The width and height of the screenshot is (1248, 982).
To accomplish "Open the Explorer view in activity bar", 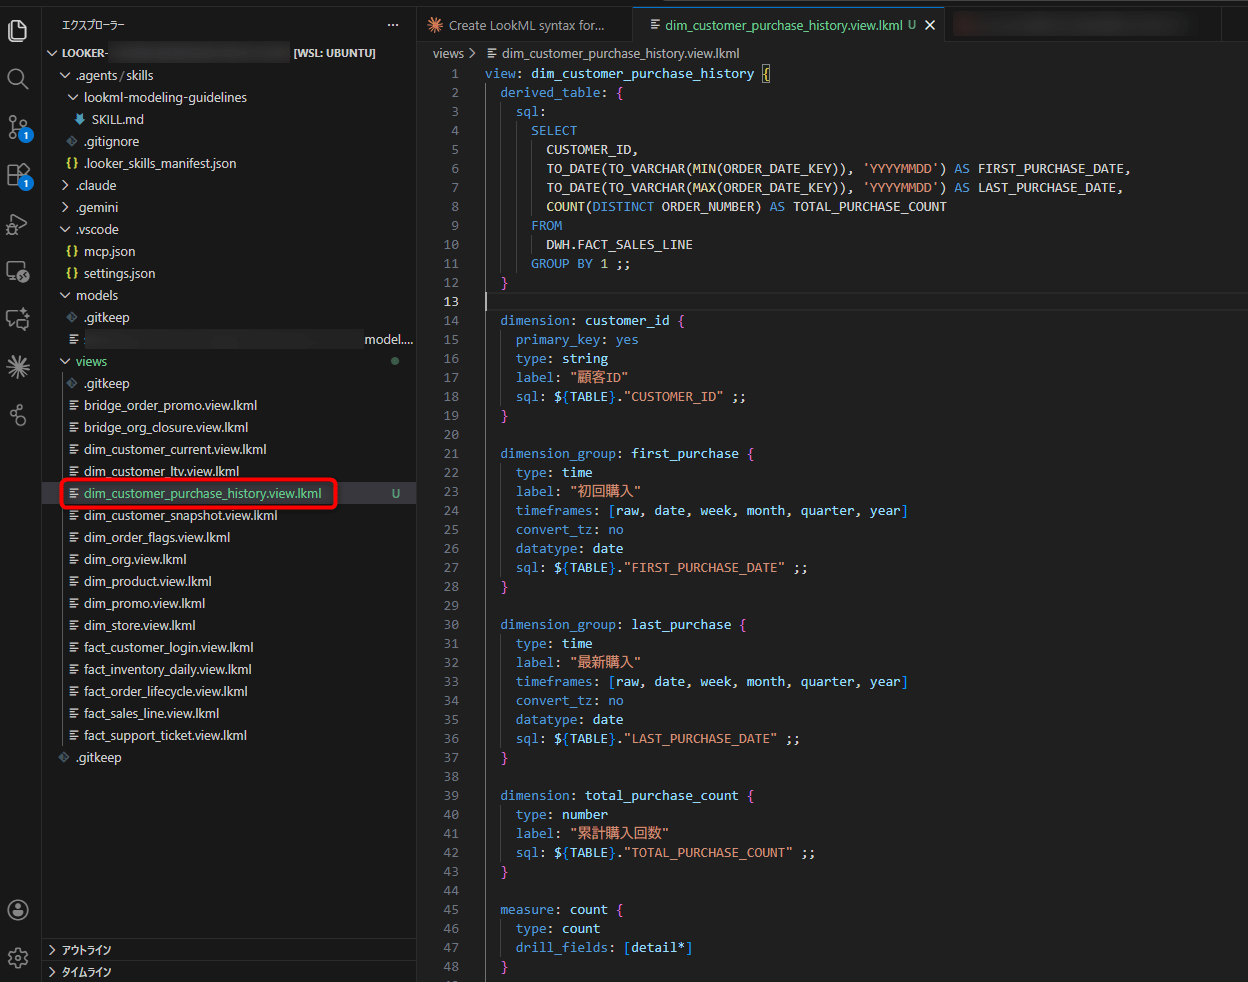I will 18,31.
